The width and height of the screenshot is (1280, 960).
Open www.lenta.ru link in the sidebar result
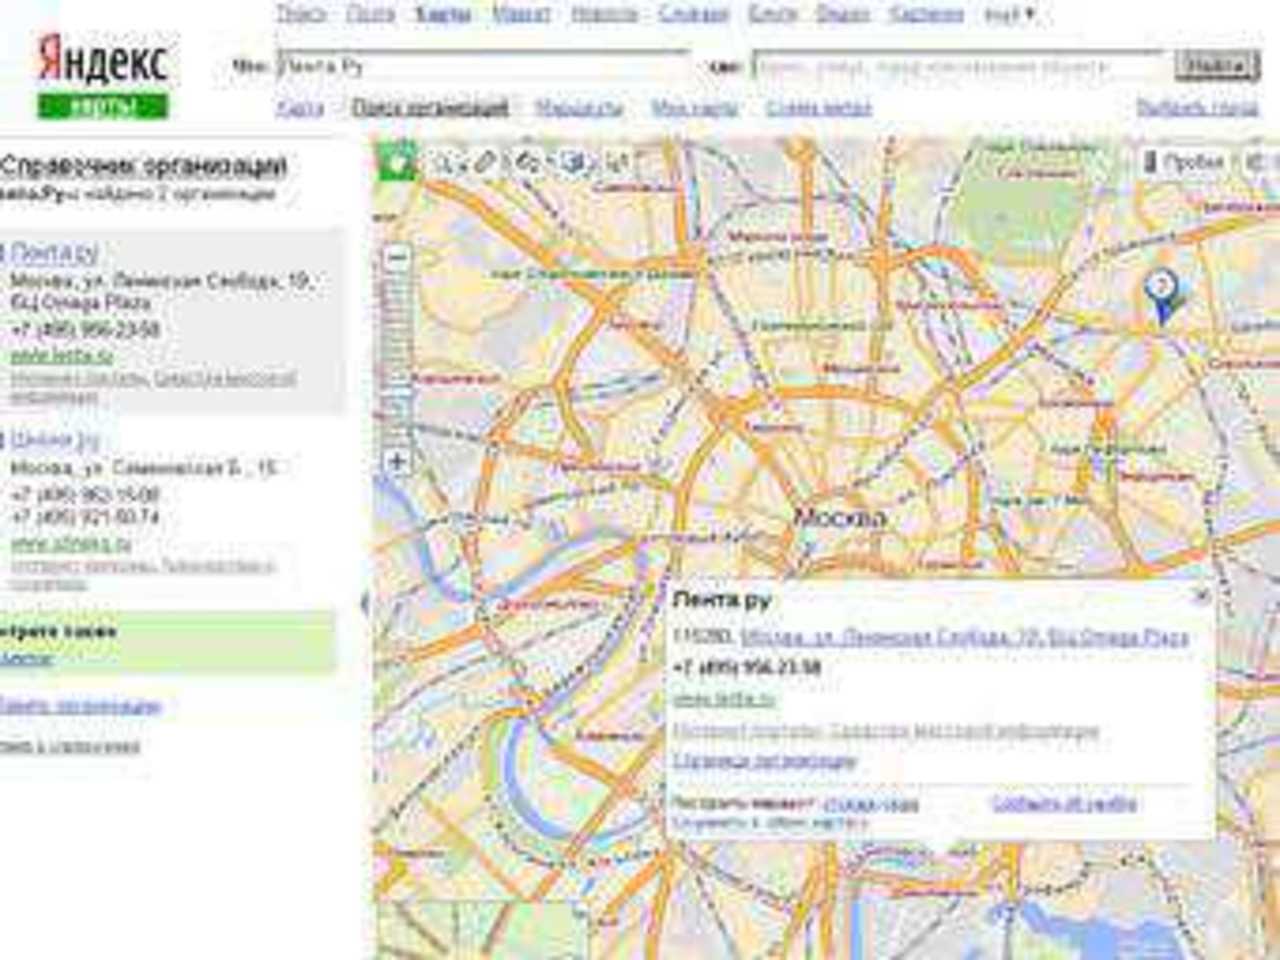click(x=62, y=356)
